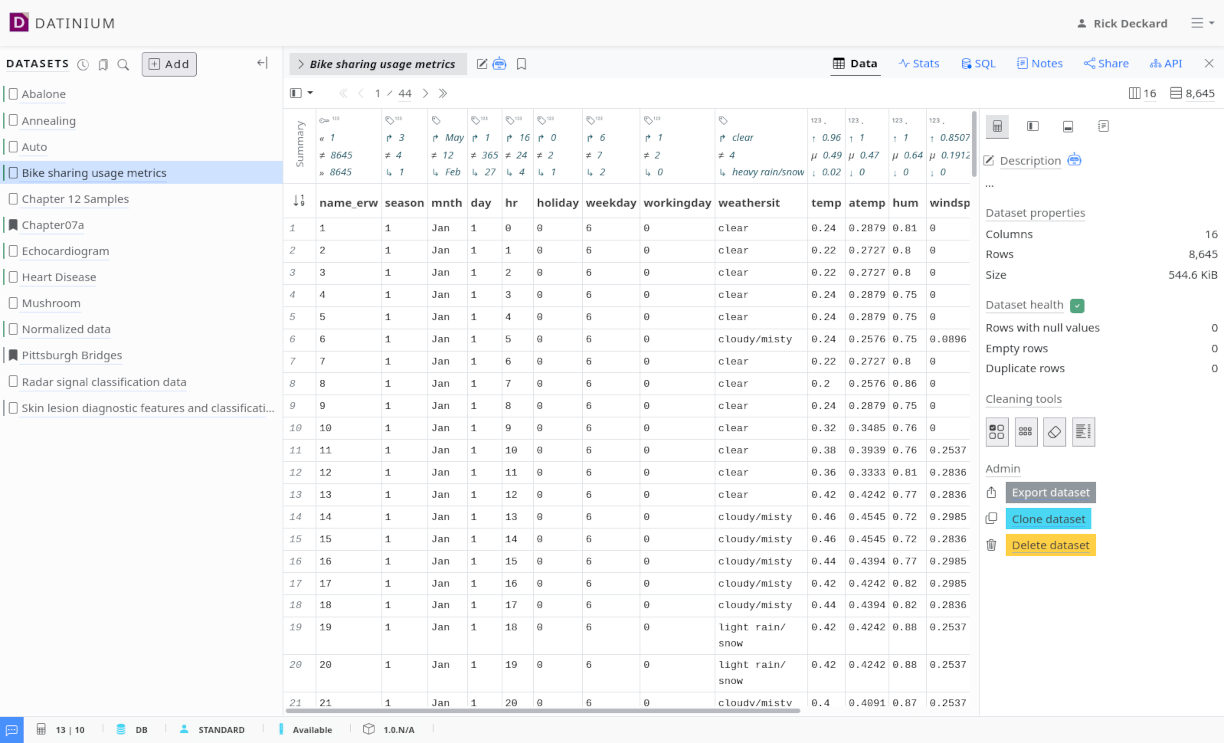
Task: Click the dataset search magnifier icon
Action: click(x=123, y=64)
